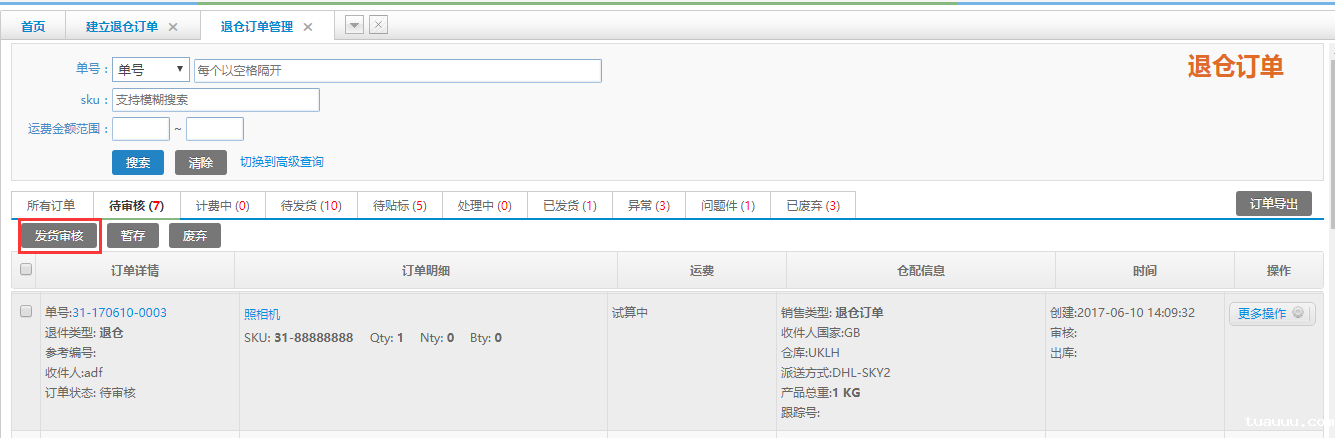Click the 收件人国家:GB text
1335x438 pixels.
coord(820,333)
